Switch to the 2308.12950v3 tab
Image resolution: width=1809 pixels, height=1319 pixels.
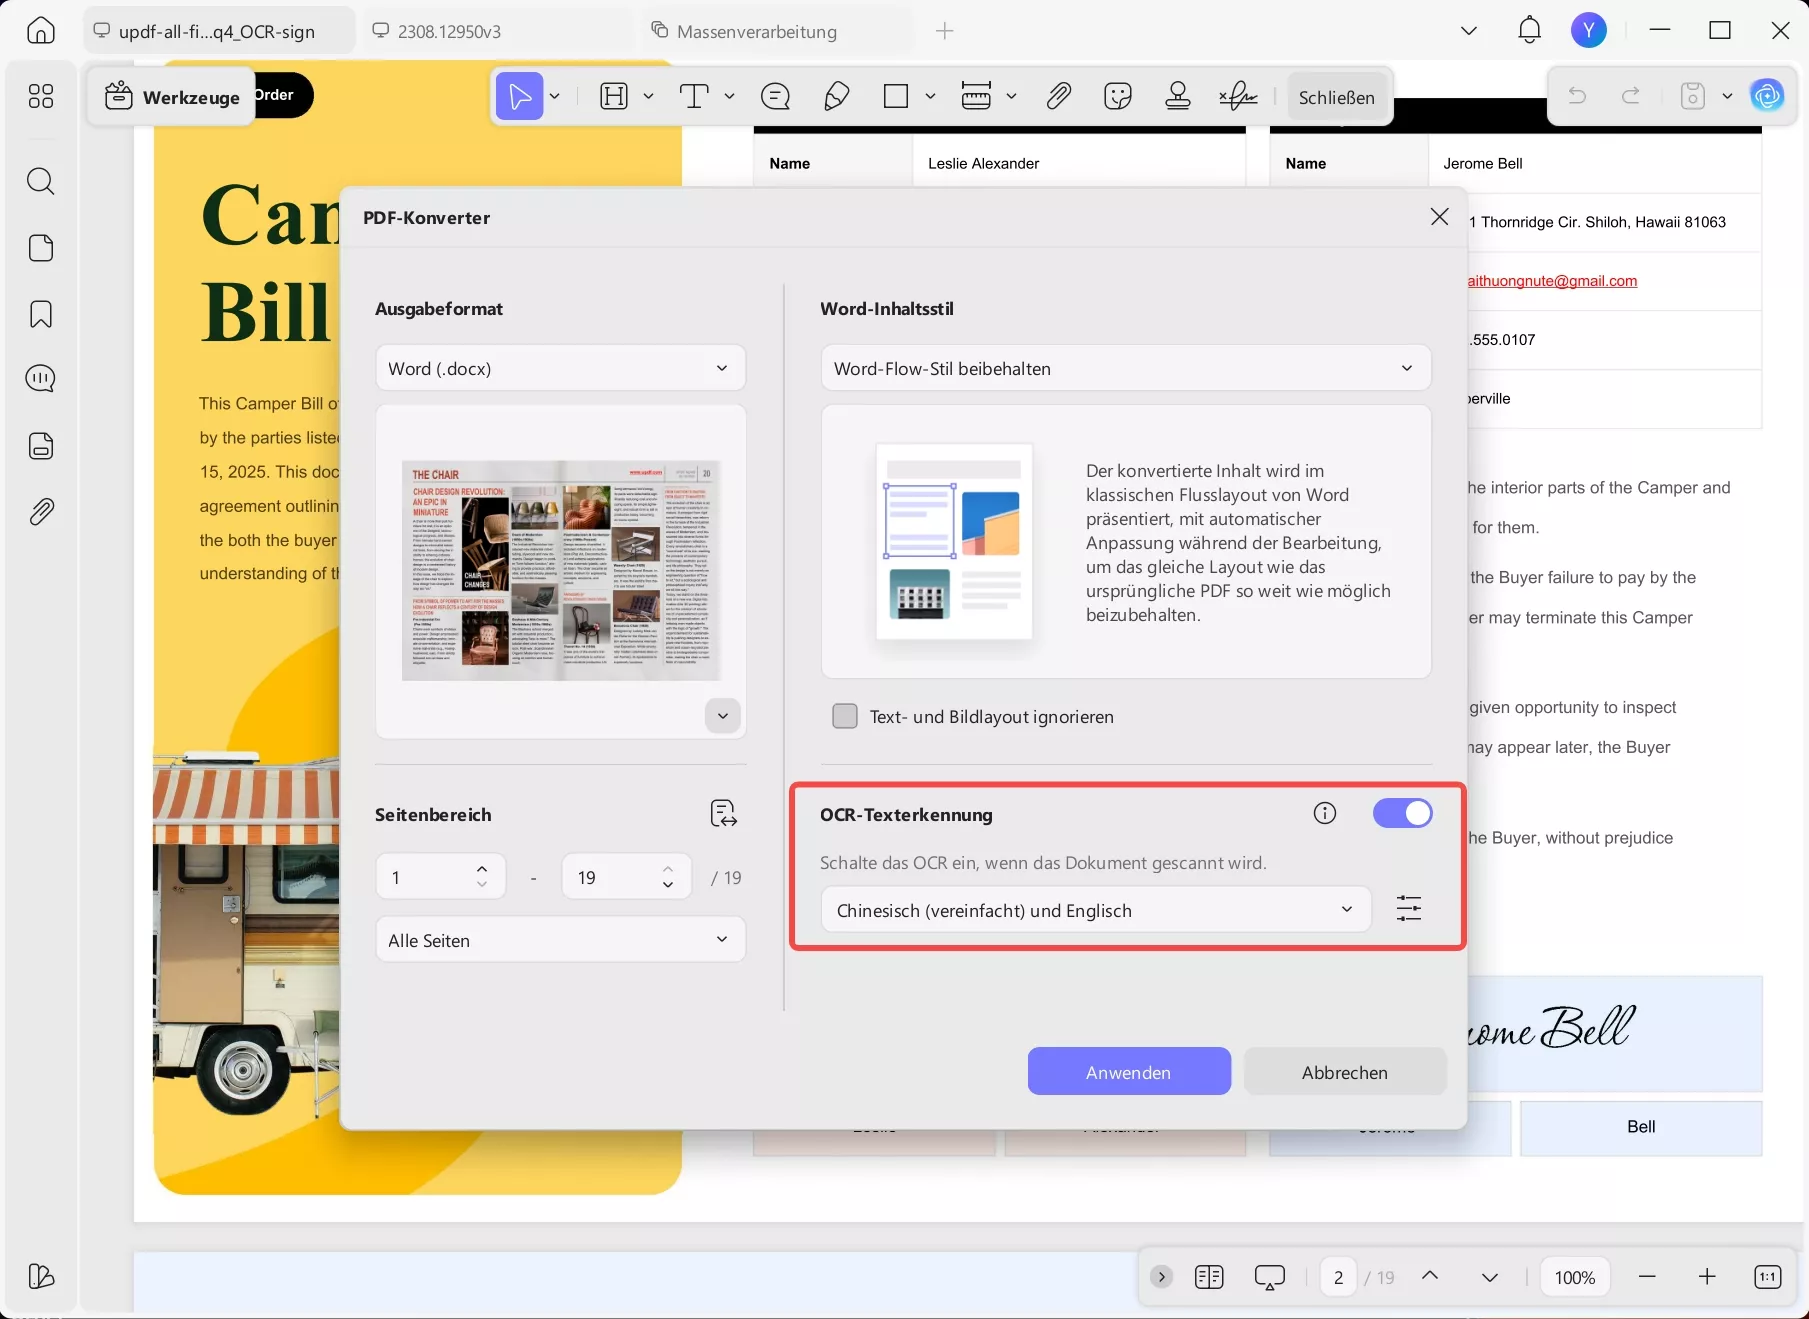(448, 31)
